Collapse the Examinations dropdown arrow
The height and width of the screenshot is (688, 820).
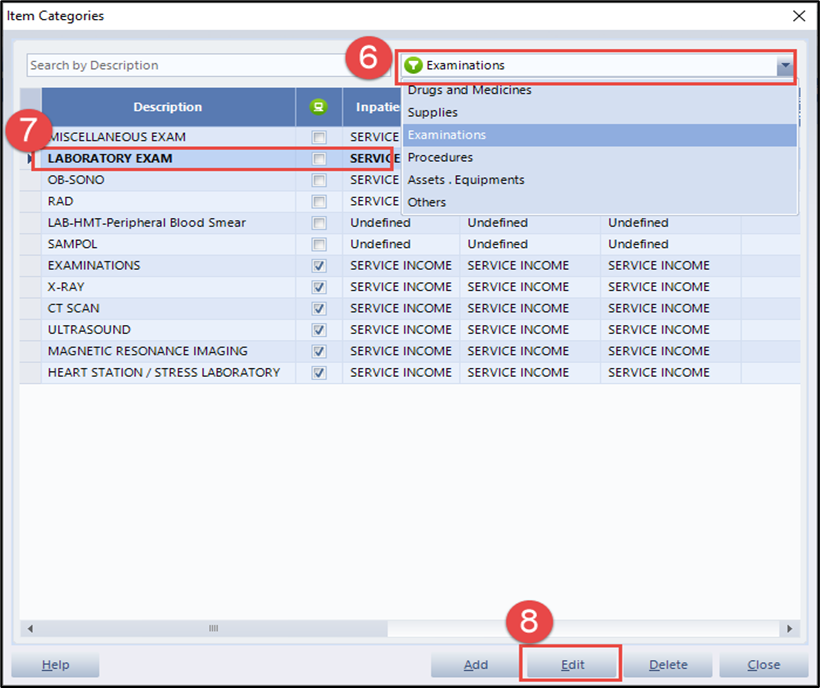coord(786,66)
